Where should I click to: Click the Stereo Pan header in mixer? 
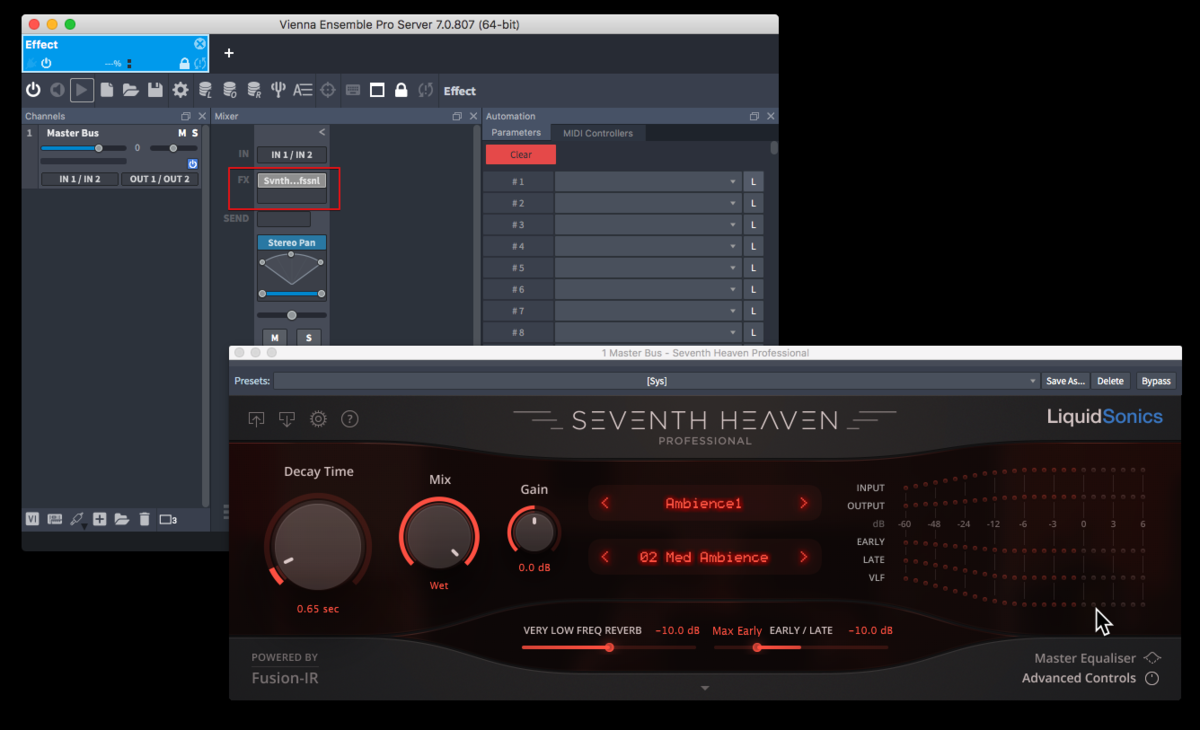[292, 243]
